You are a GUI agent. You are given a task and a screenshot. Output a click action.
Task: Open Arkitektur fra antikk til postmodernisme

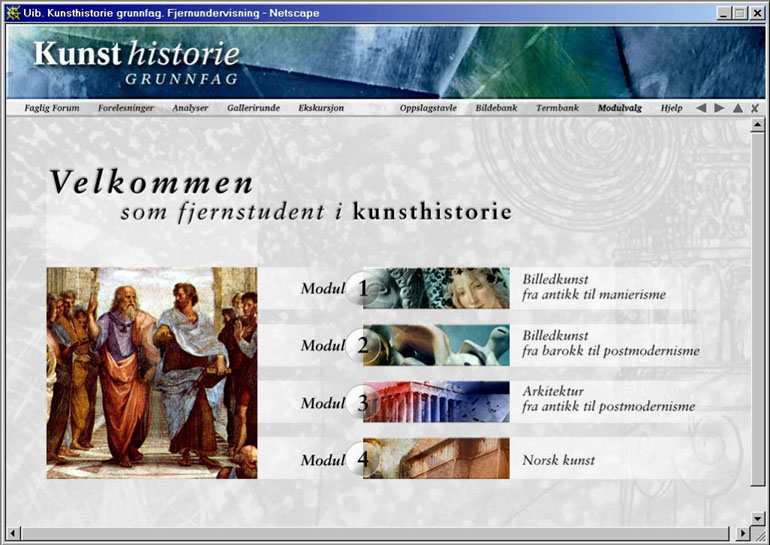pos(608,399)
